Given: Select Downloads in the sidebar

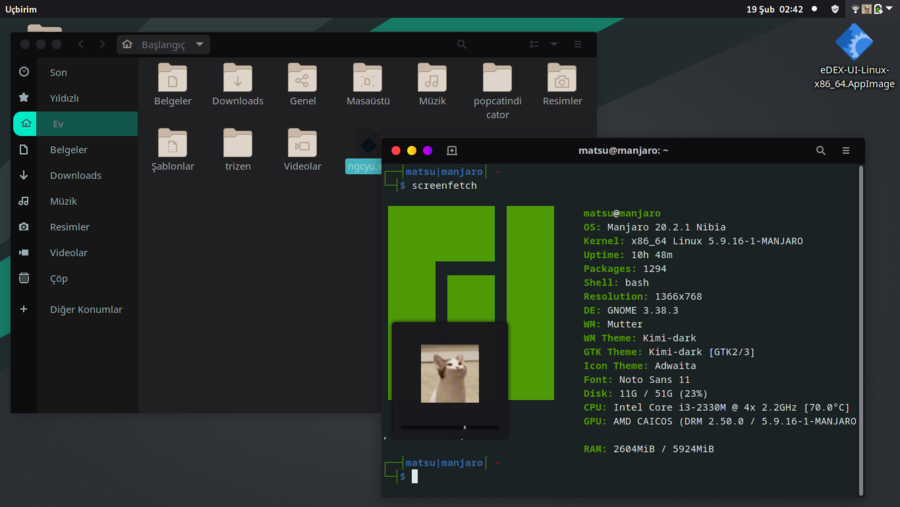Looking at the screenshot, I should pos(76,175).
